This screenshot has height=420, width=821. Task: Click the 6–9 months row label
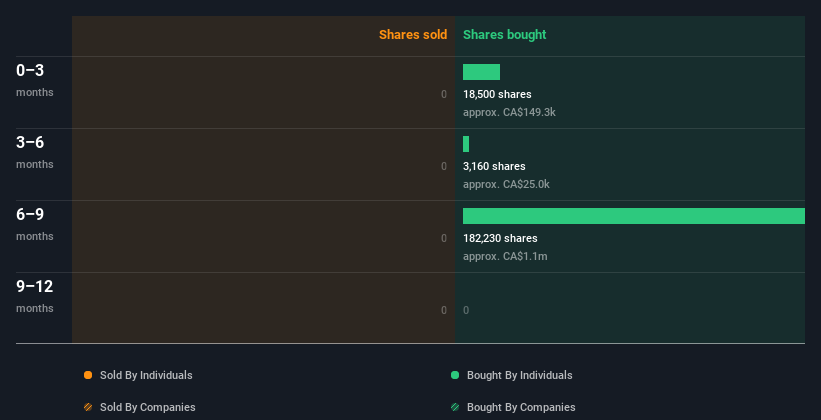pyautogui.click(x=35, y=224)
